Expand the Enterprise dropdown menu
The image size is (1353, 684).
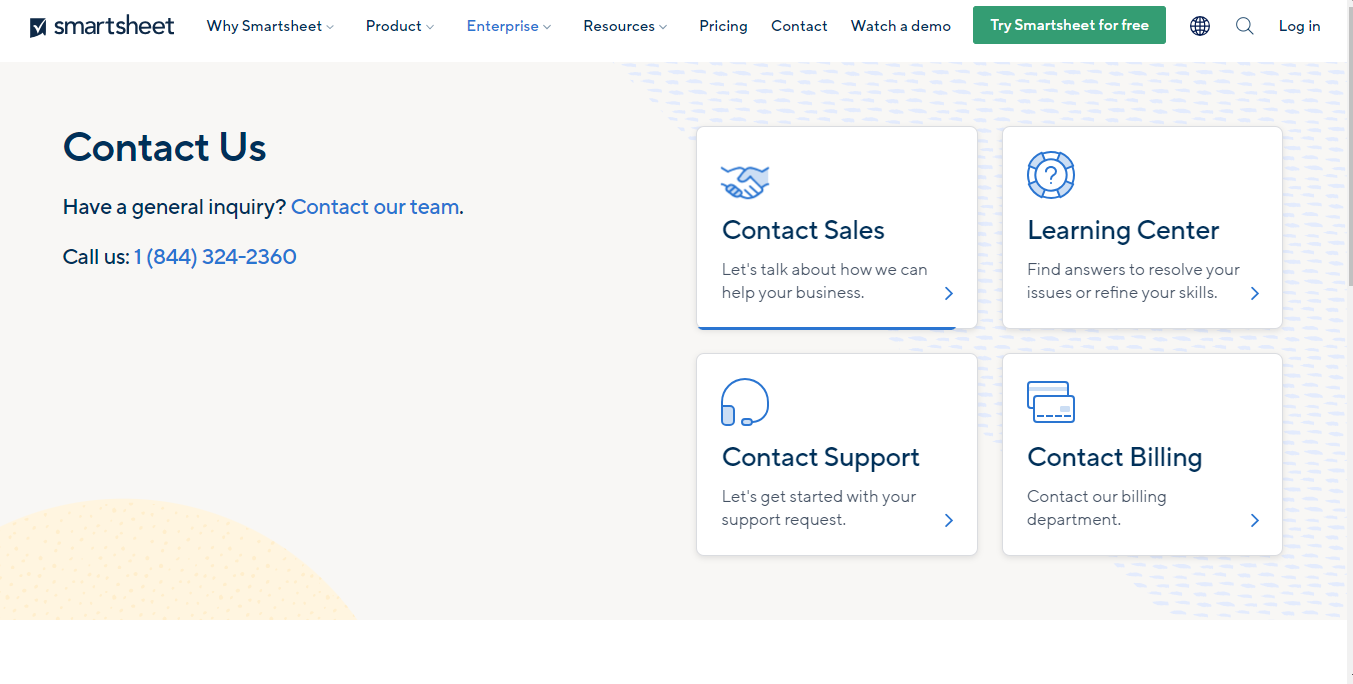pos(509,26)
